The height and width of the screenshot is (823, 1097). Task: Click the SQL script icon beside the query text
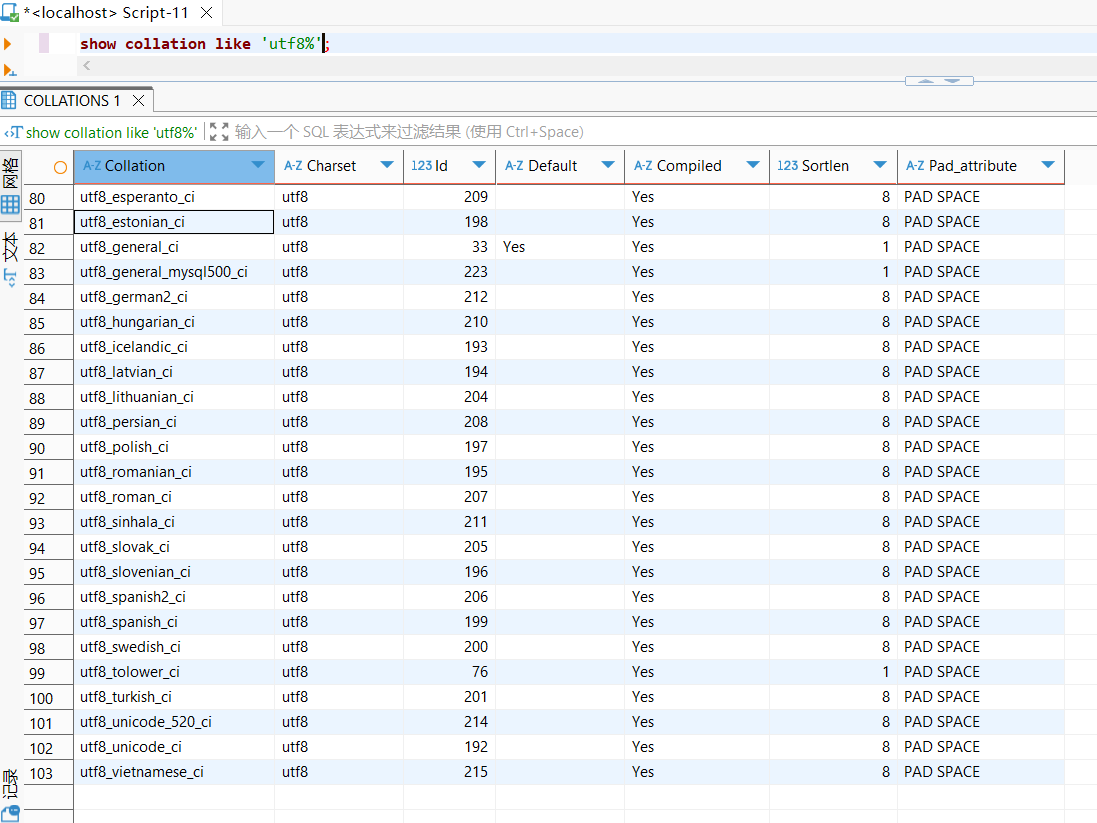12,132
